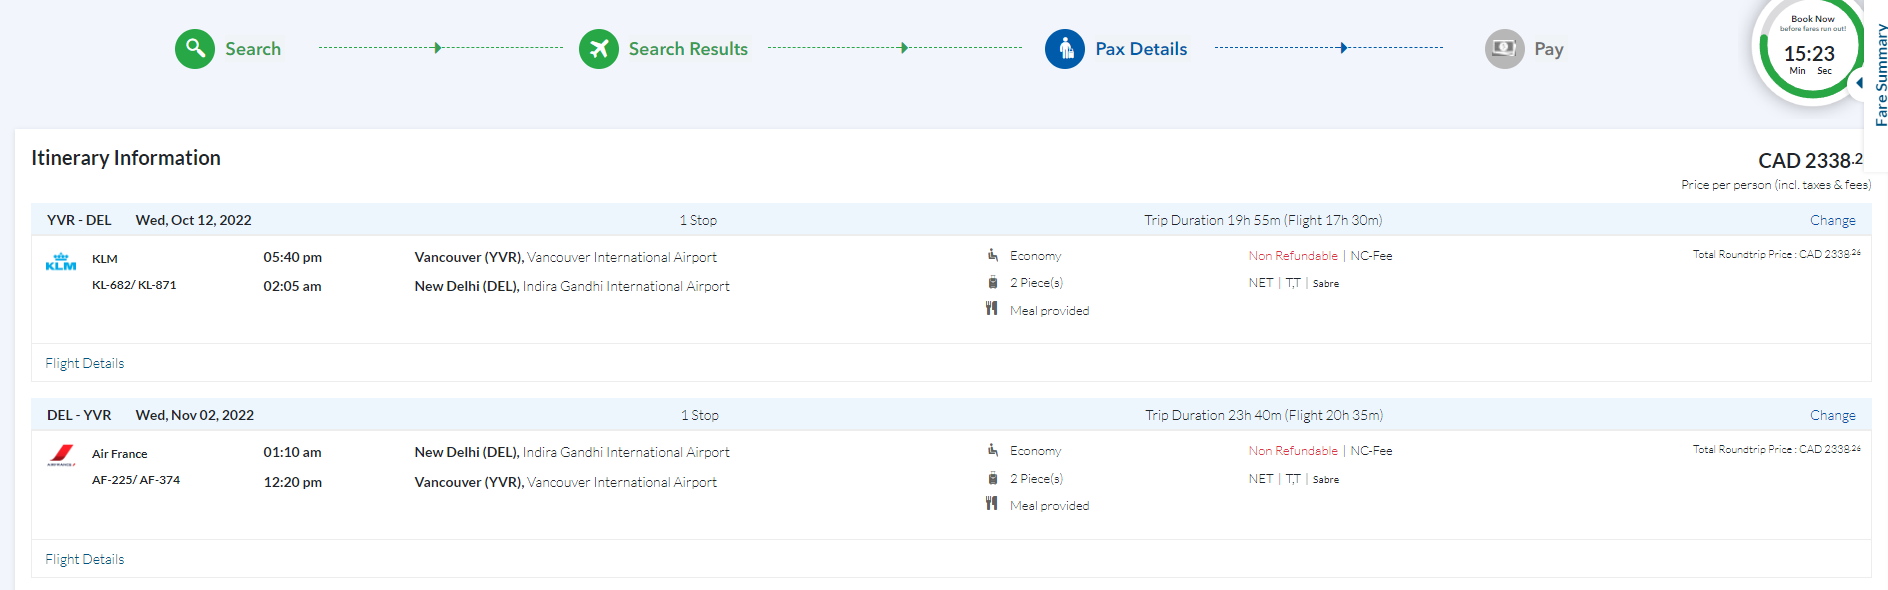1888x590 pixels.
Task: Click Non Refundable label on the KLM flight
Action: (1292, 256)
